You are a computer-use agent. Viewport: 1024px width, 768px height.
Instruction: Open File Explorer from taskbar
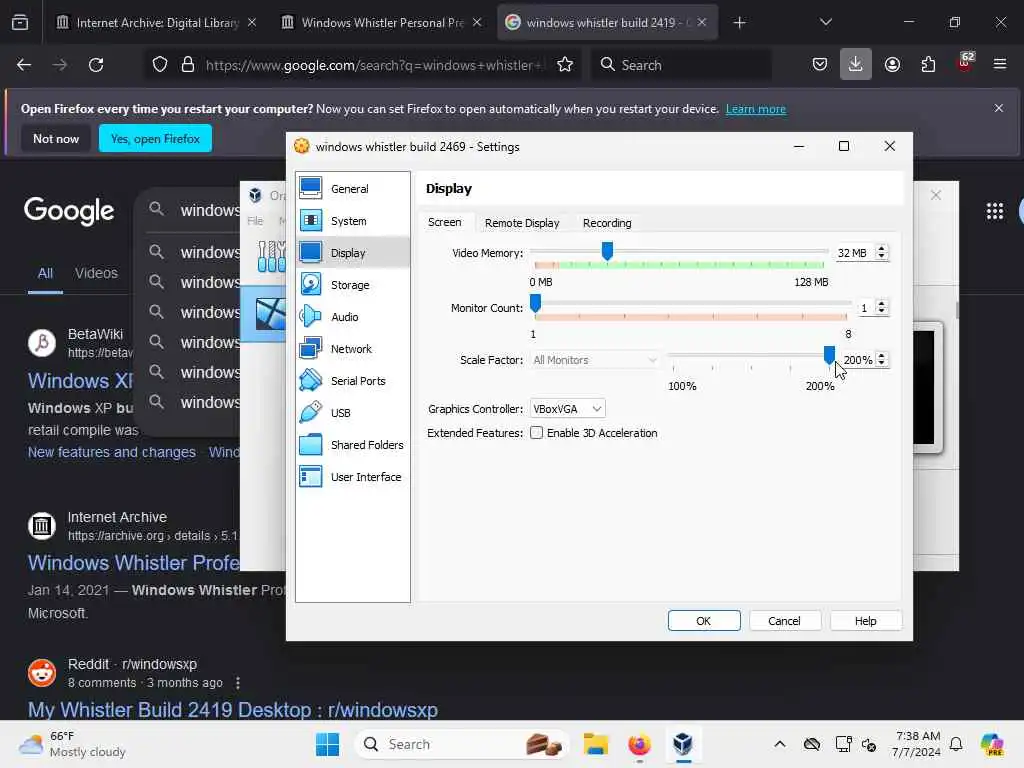pyautogui.click(x=596, y=744)
